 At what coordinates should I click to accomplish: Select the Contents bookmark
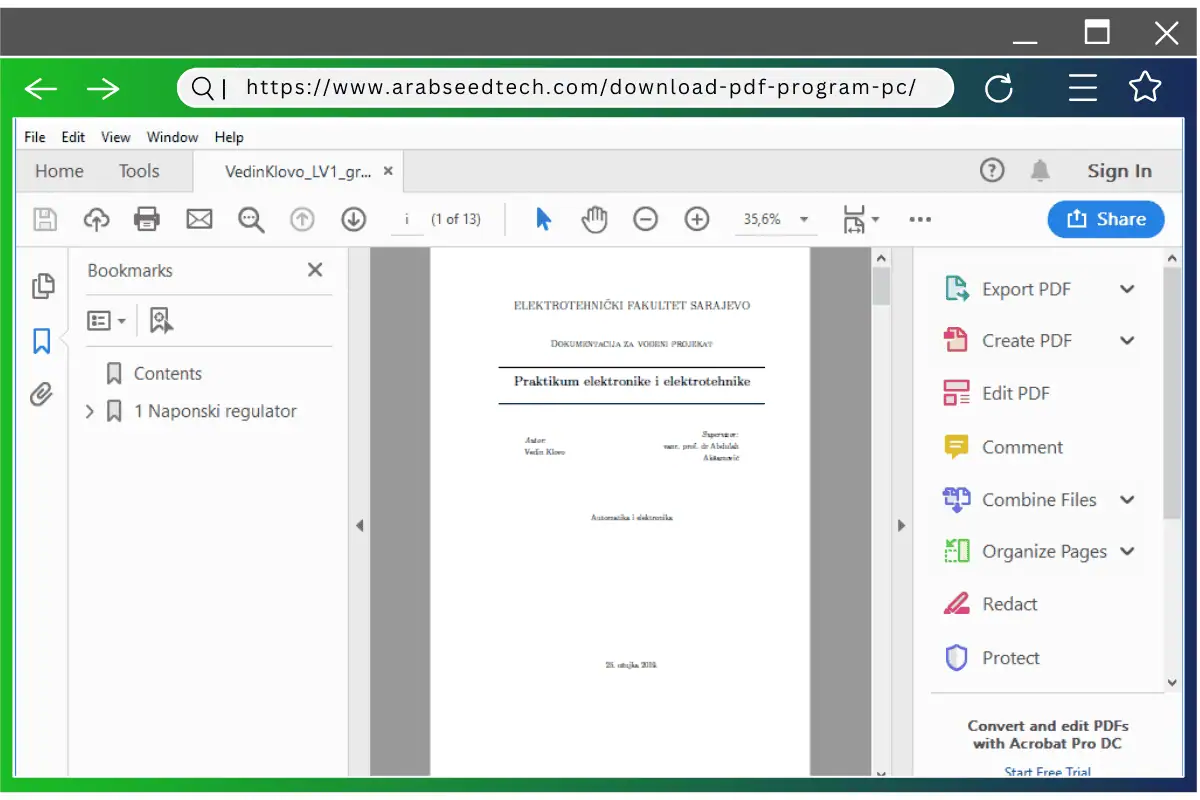pyautogui.click(x=167, y=373)
